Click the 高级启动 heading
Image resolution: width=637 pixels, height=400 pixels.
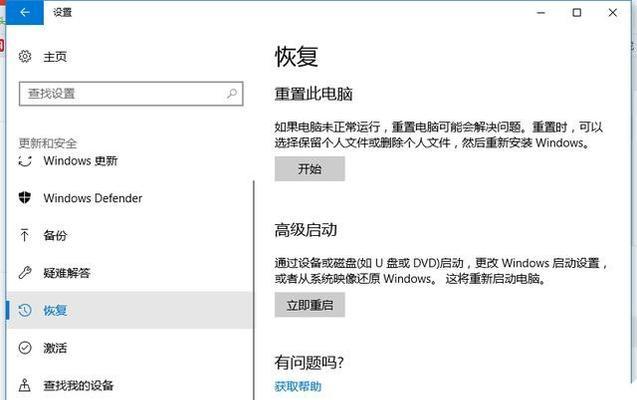306,230
